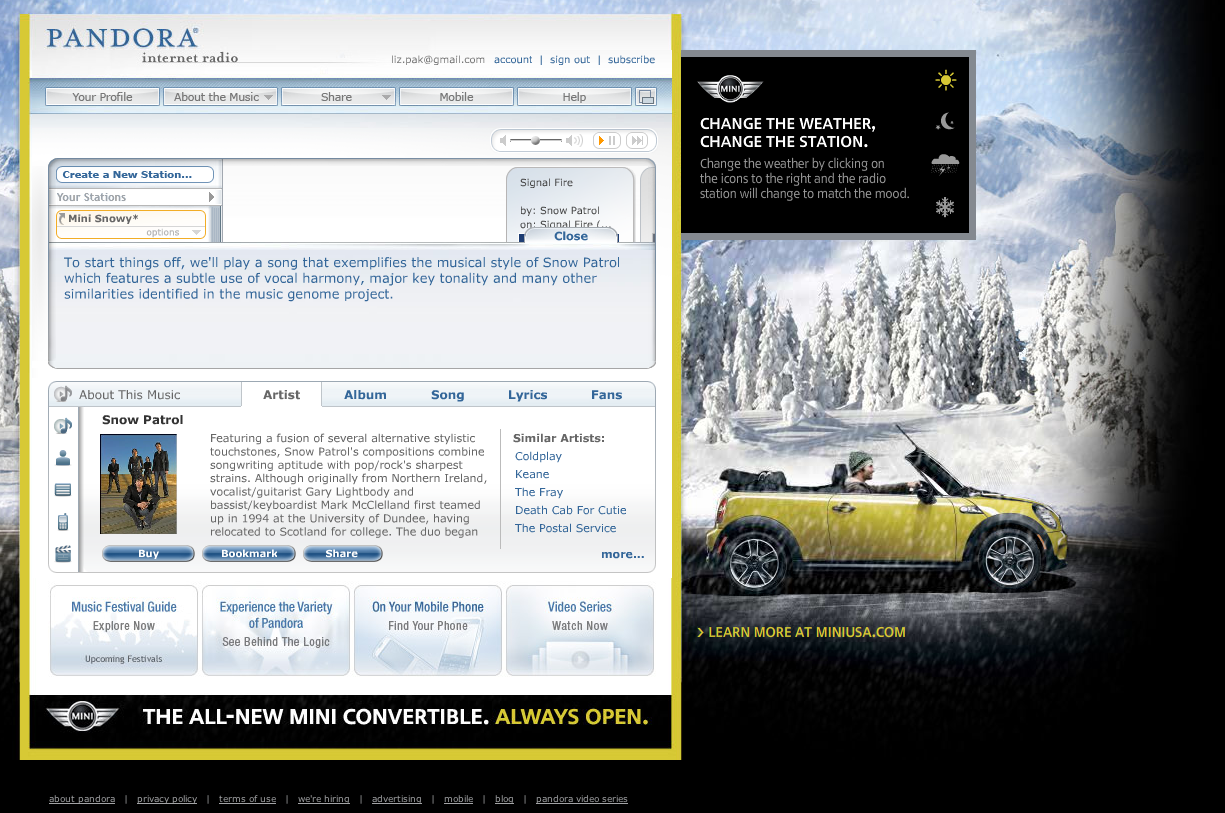Click the Snow Patrol artist photo
This screenshot has width=1225, height=813.
138,484
